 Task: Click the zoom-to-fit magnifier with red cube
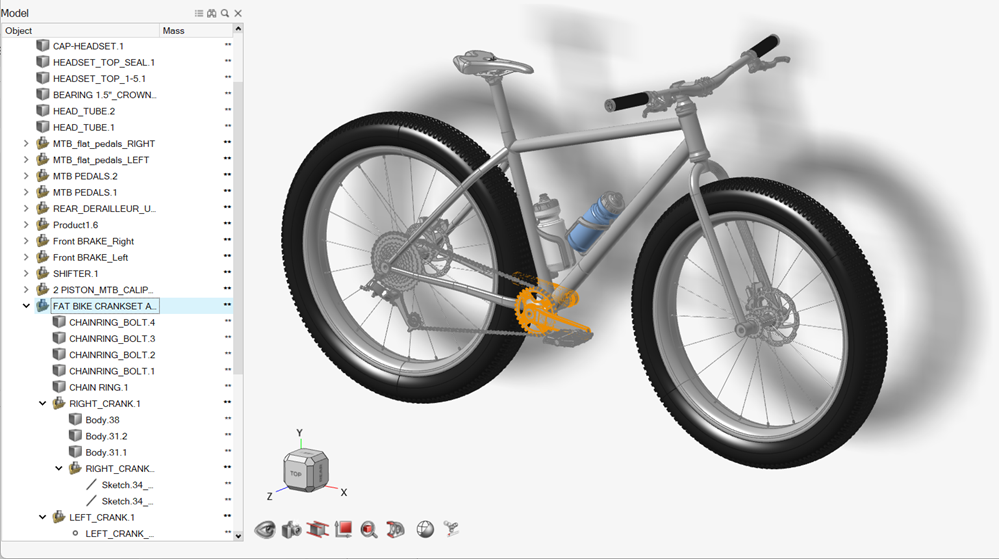pyautogui.click(x=369, y=529)
